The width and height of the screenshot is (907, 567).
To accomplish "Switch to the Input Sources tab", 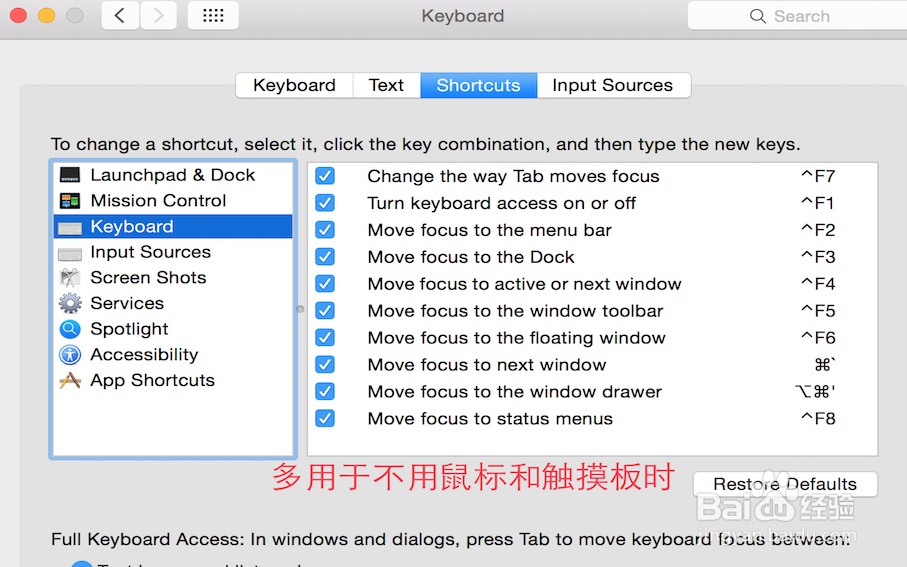I will (x=612, y=85).
